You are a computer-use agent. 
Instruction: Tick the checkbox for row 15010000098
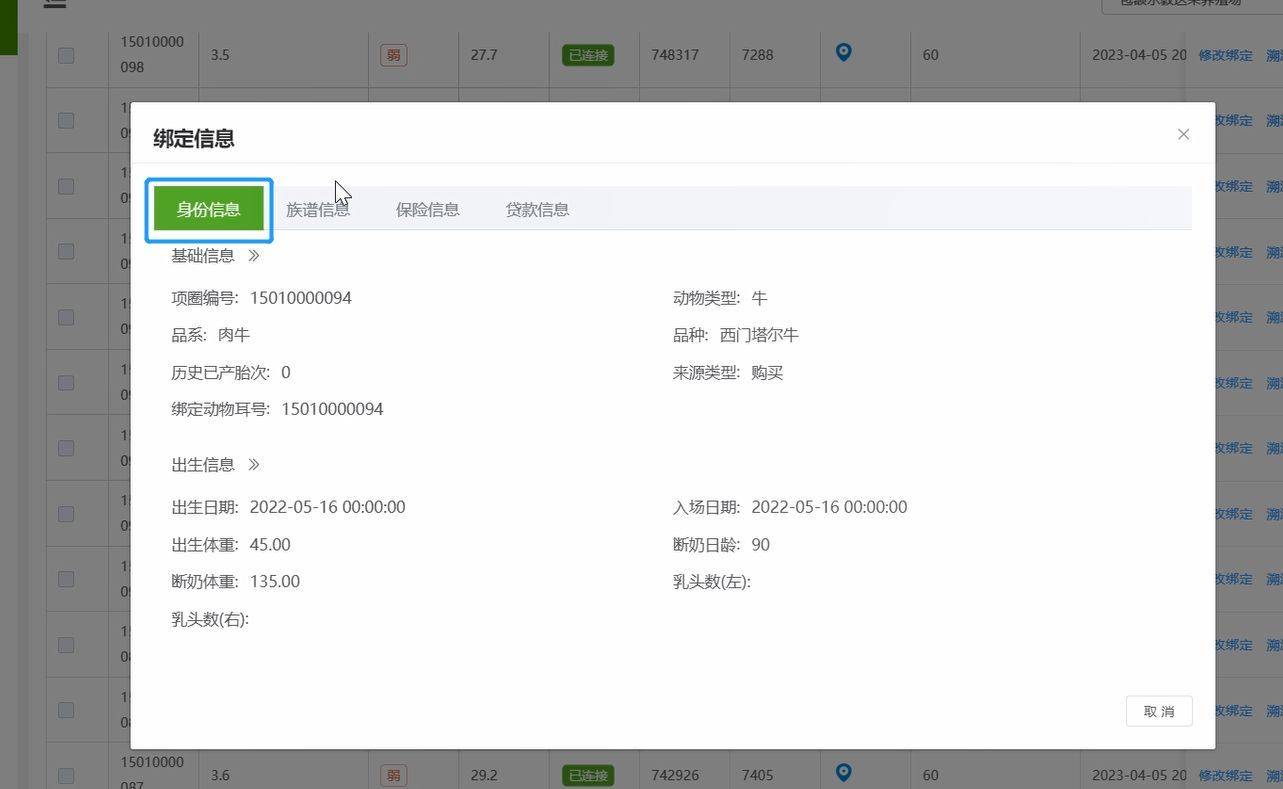click(x=66, y=55)
